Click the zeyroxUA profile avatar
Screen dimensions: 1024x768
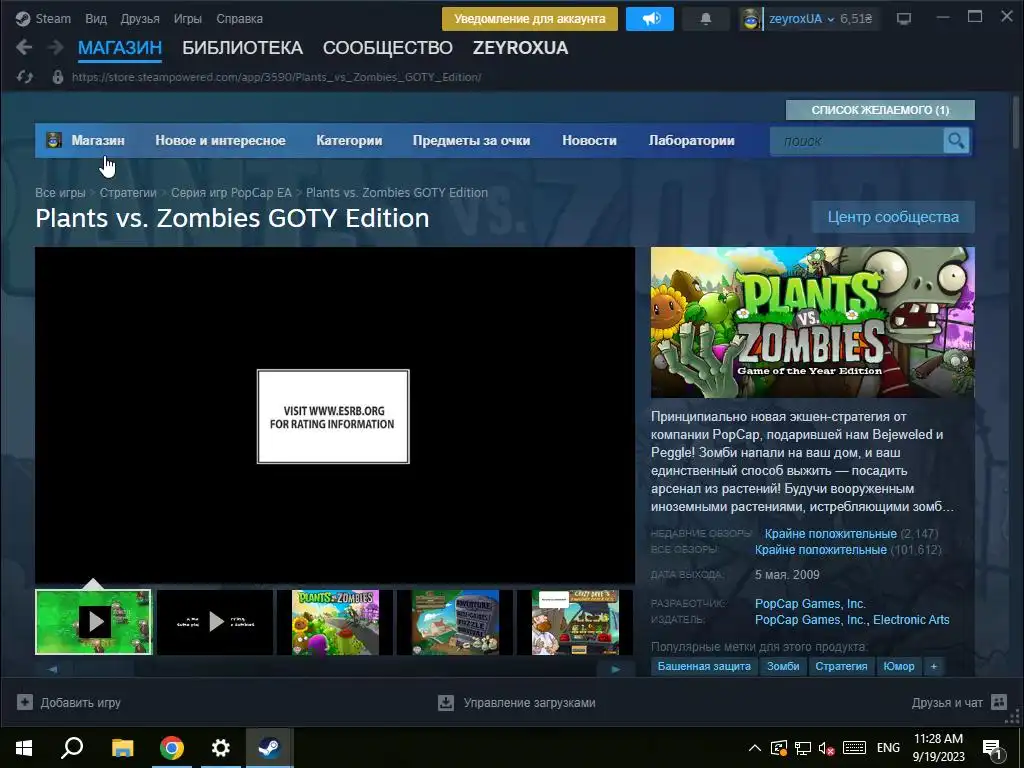[x=751, y=19]
